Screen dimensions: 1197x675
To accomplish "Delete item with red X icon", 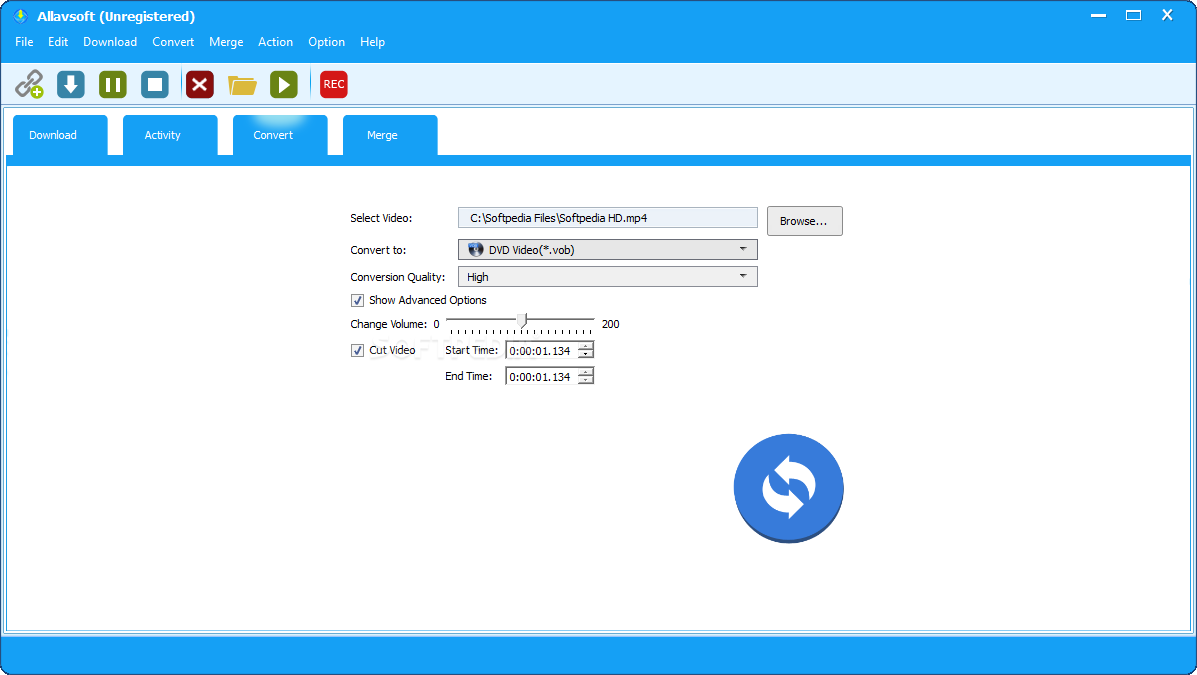I will pos(200,84).
